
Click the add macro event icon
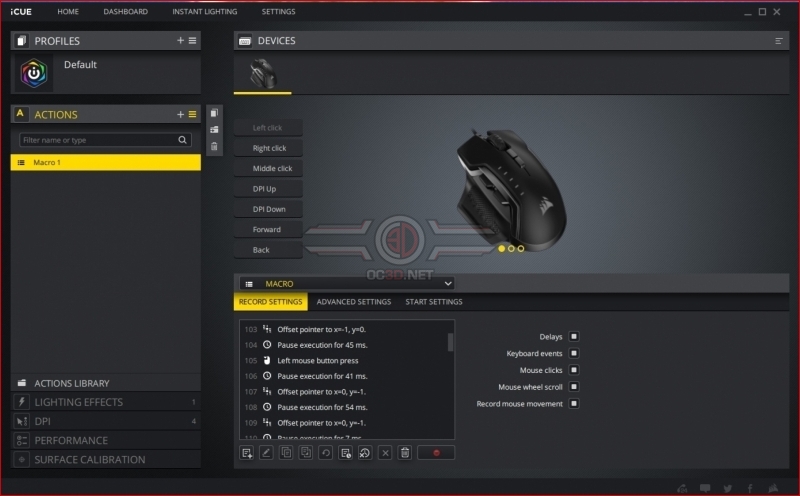click(247, 453)
